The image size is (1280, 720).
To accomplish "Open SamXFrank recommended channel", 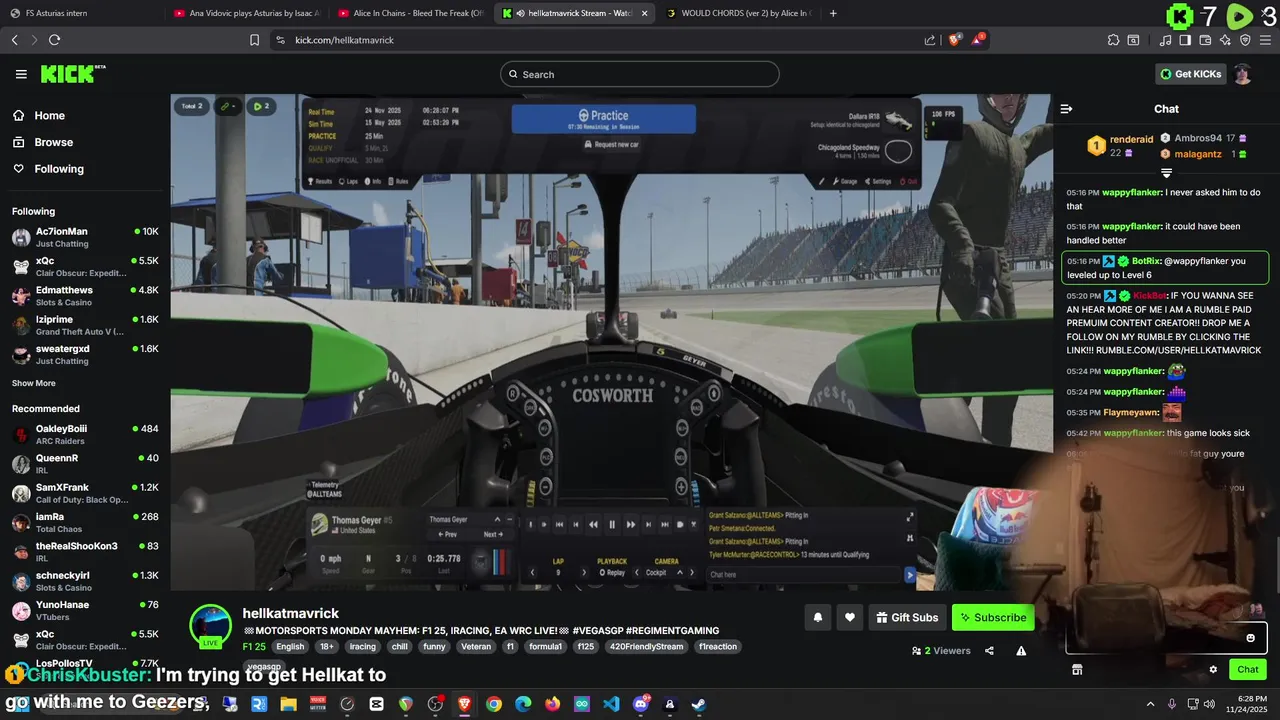I will [x=85, y=492].
